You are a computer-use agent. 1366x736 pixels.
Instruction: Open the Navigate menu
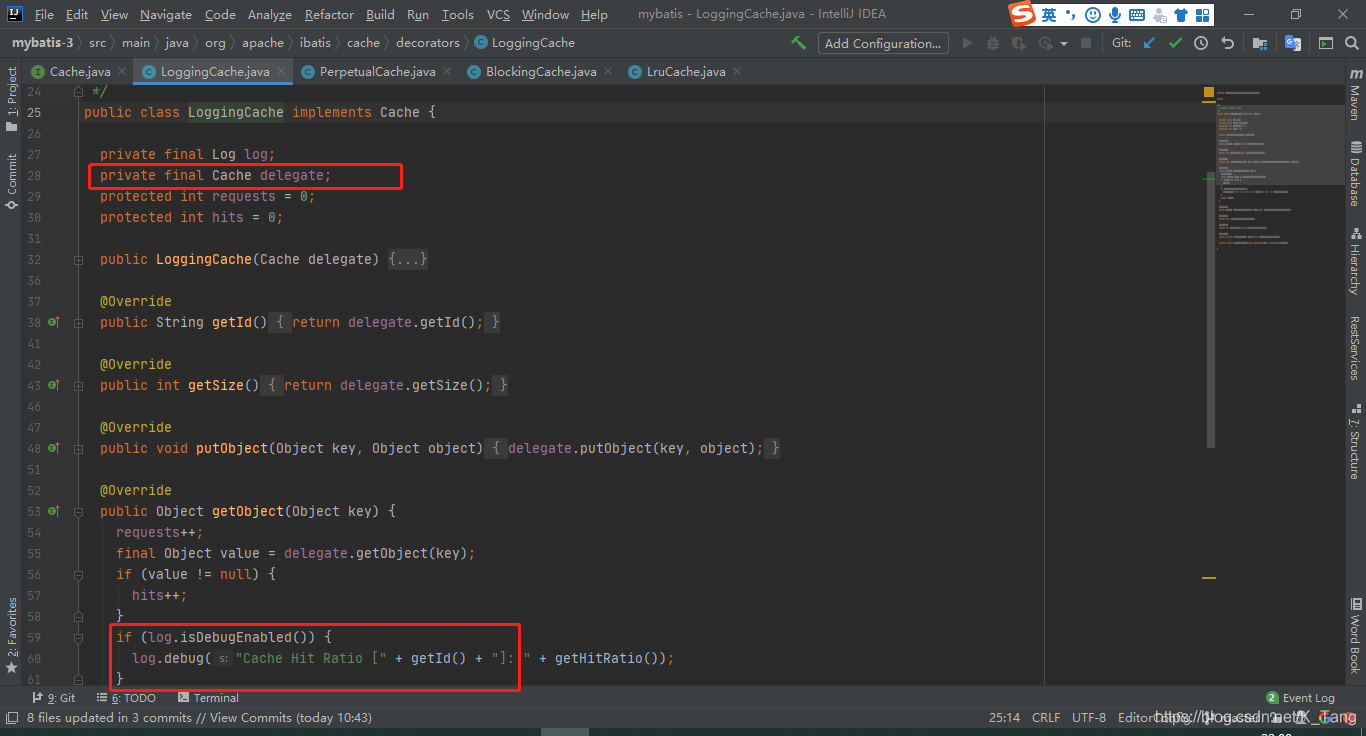(166, 14)
